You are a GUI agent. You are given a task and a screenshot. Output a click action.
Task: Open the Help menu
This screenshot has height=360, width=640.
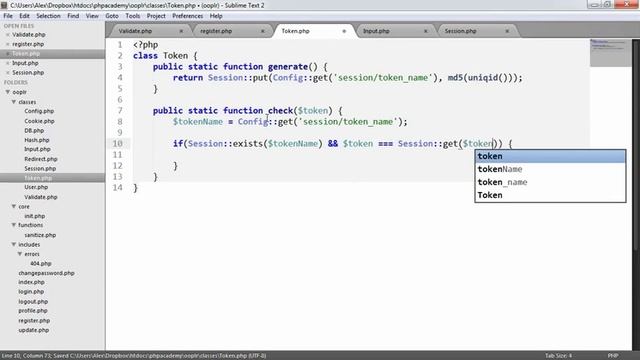point(216,16)
